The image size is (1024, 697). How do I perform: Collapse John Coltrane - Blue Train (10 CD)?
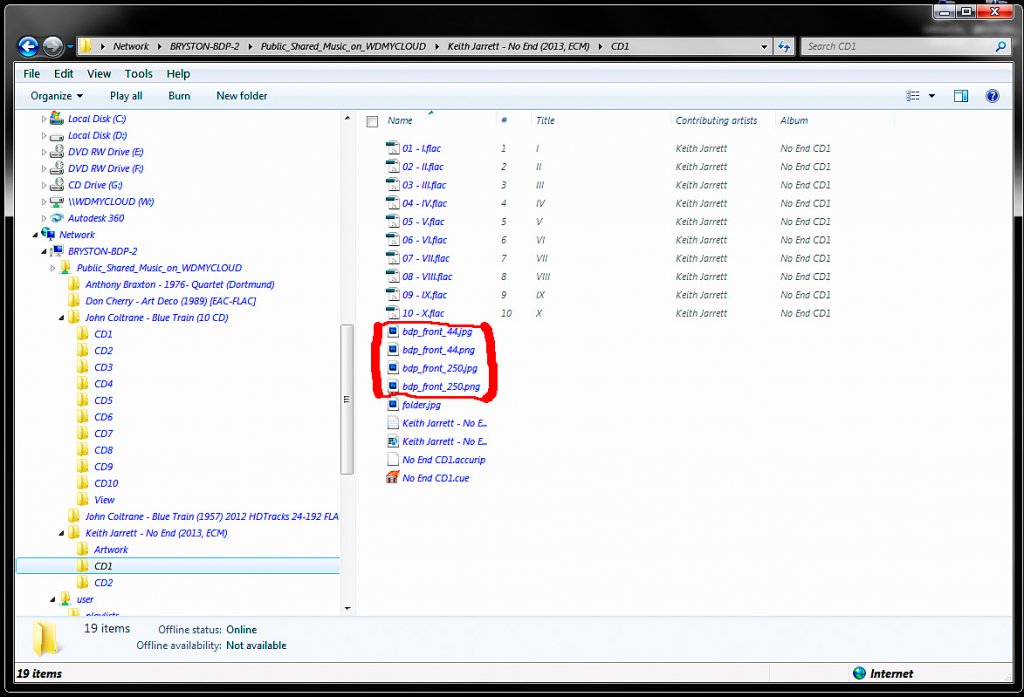(61, 318)
